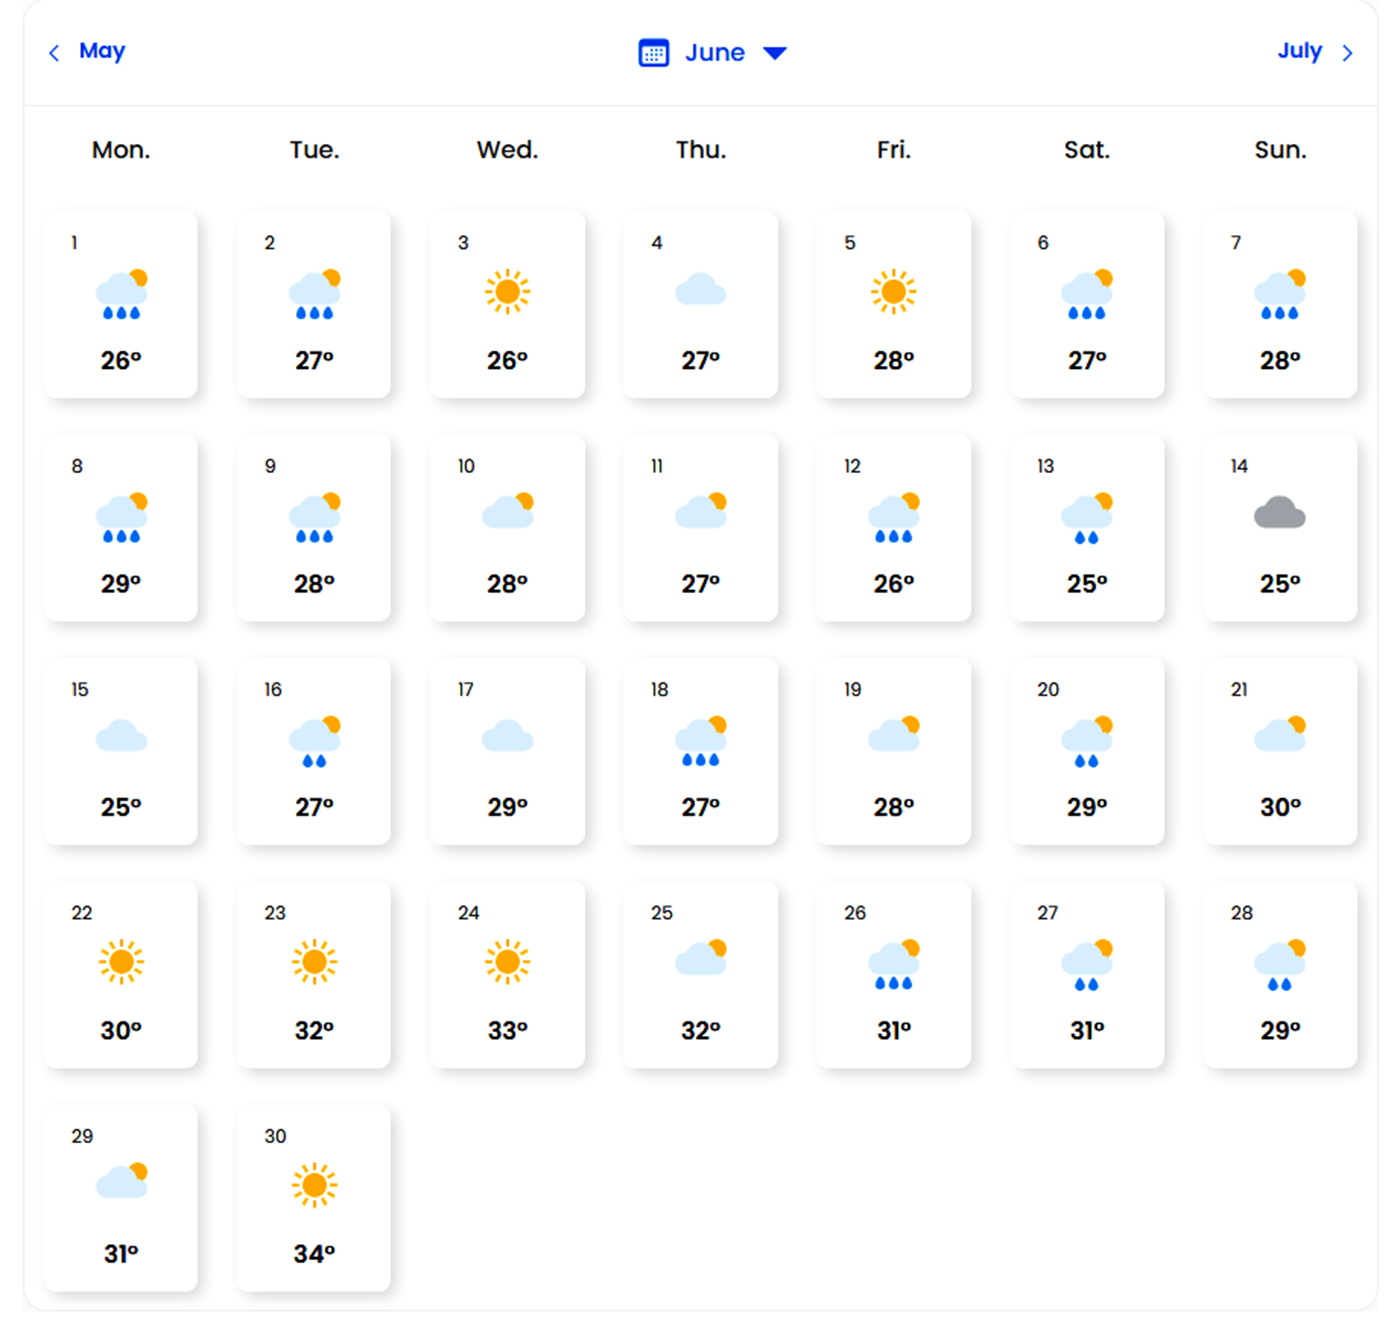Click the Wed. column header
1400x1319 pixels.
point(507,150)
